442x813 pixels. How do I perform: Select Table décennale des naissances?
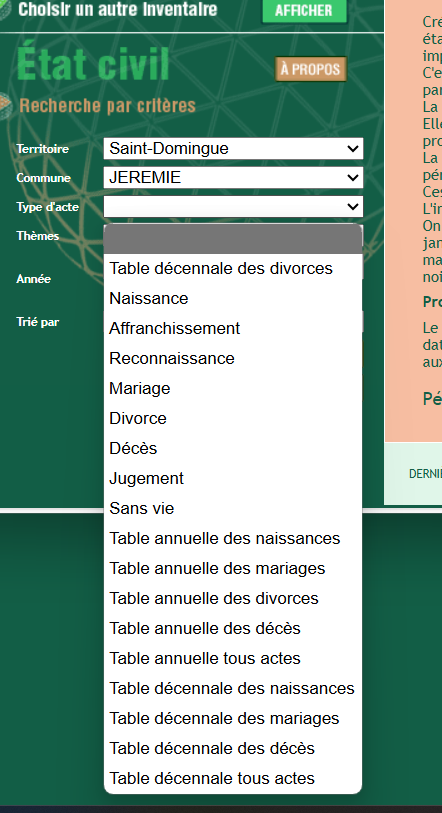click(233, 689)
